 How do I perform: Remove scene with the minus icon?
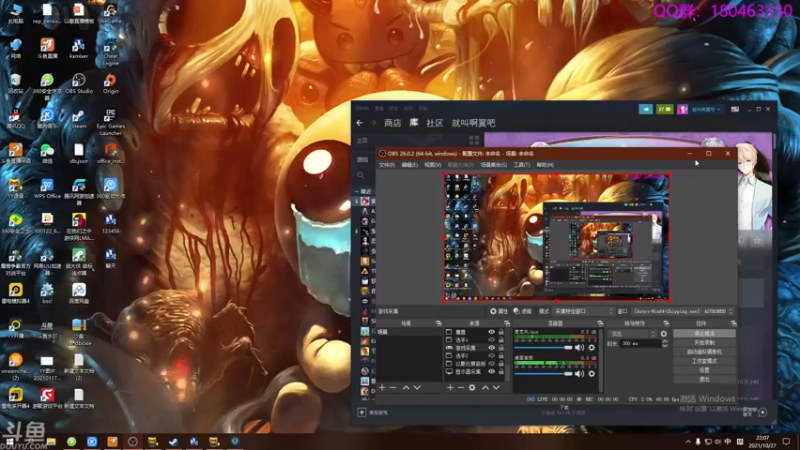(x=393, y=388)
